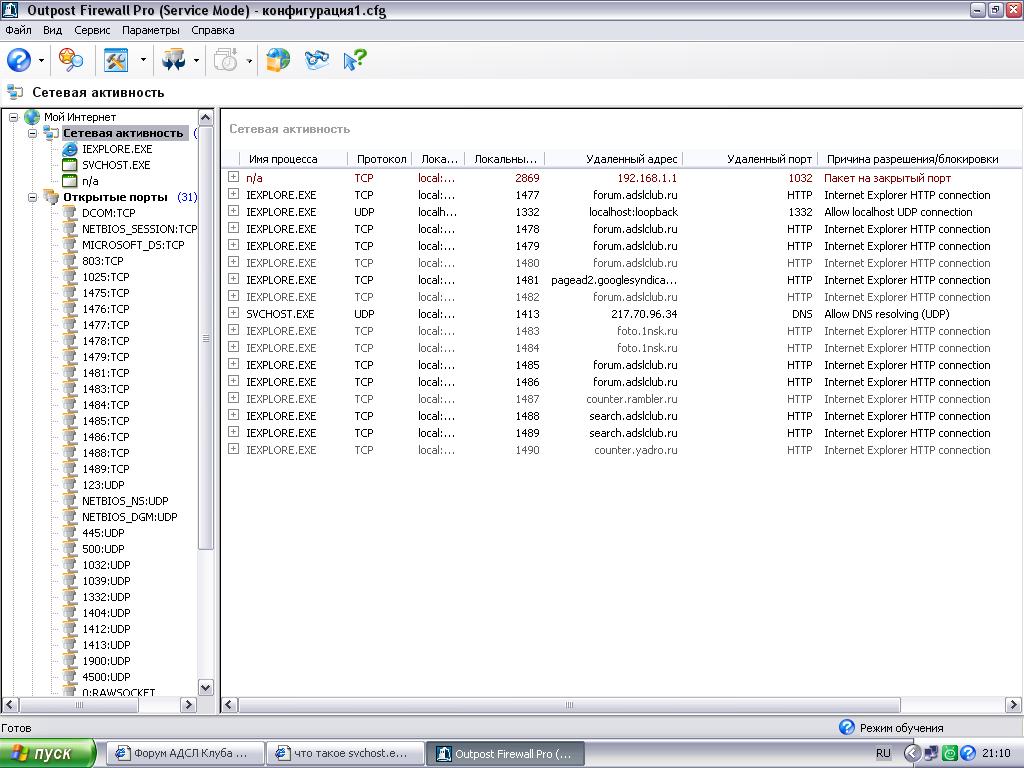Collapse the Сетевая активность tree node
This screenshot has width=1024, height=768.
point(33,133)
